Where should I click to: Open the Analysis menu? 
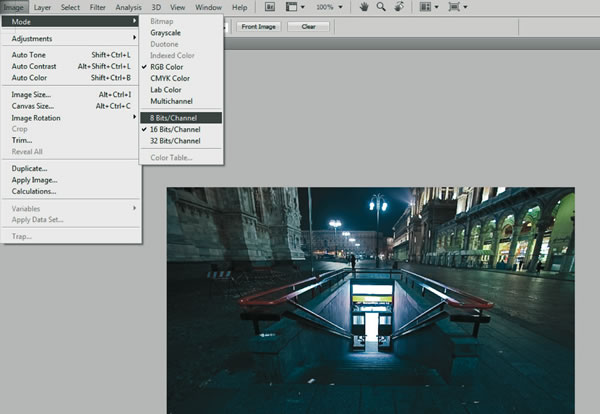point(129,7)
